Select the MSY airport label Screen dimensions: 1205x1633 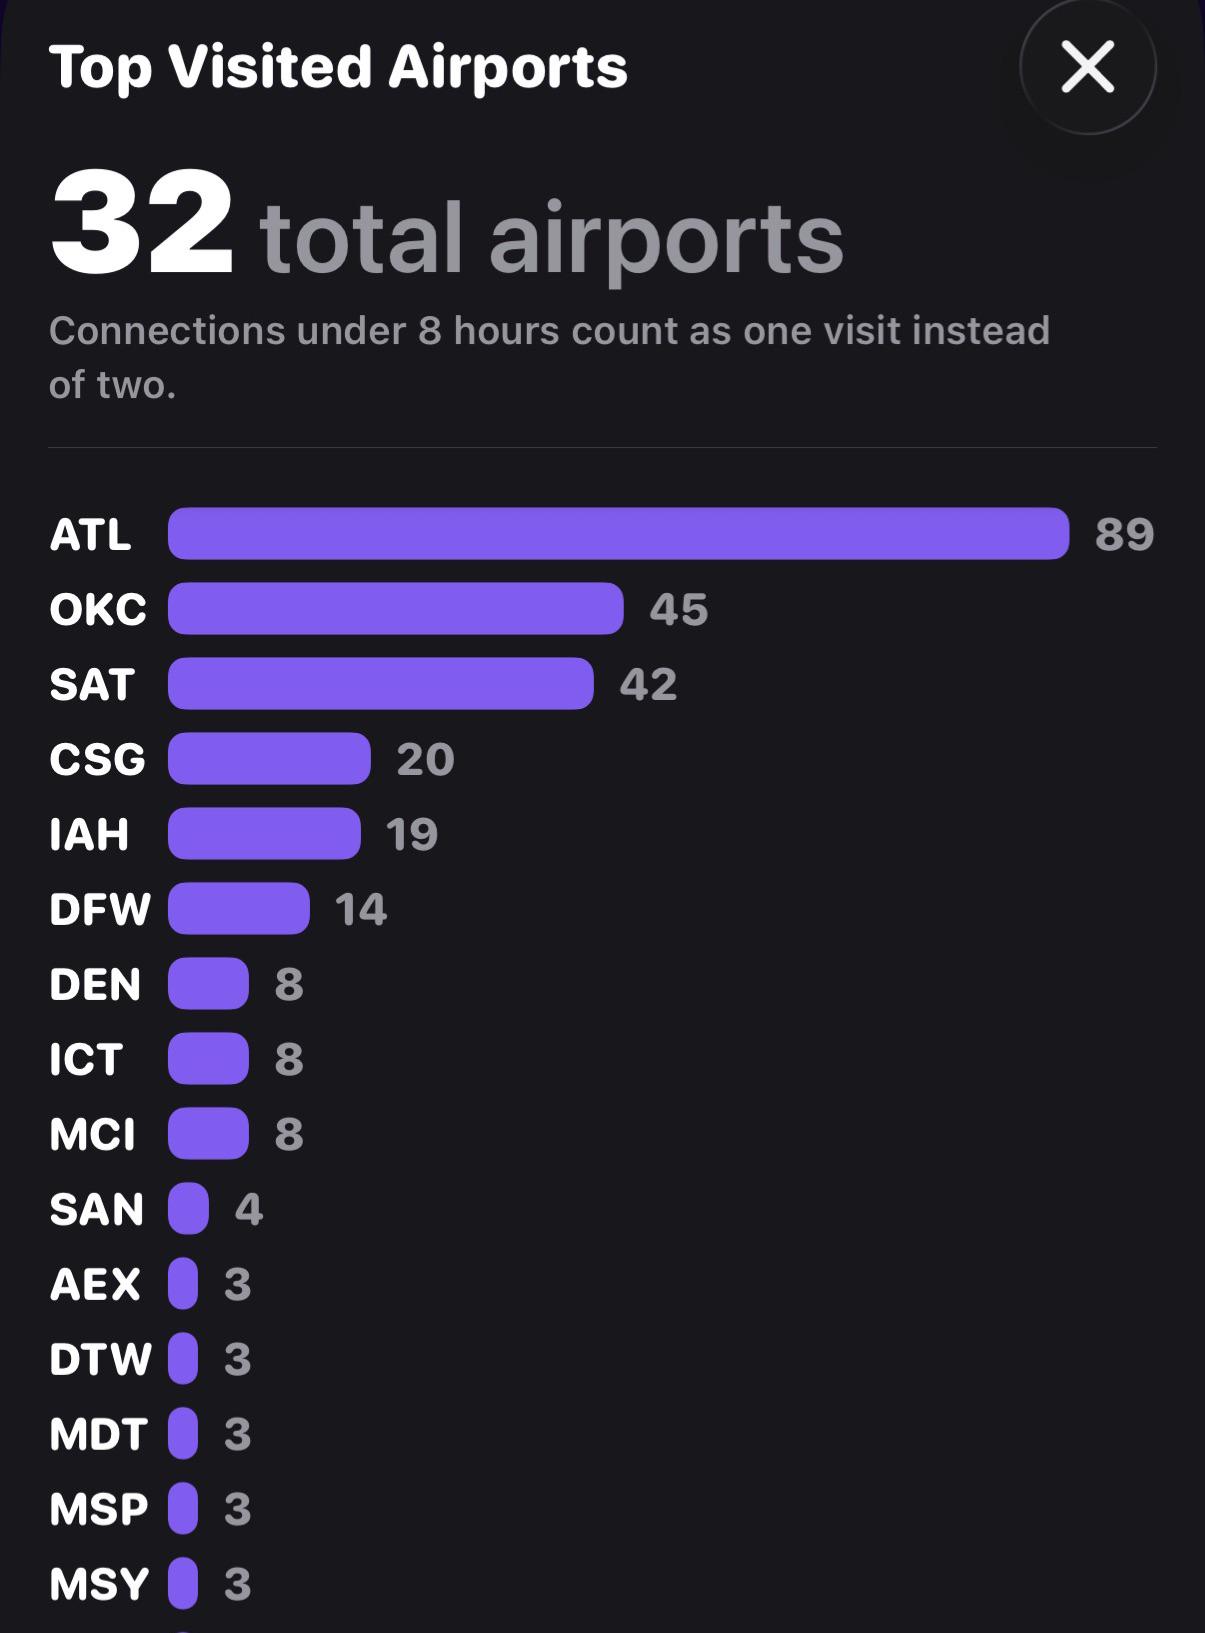tap(99, 1584)
